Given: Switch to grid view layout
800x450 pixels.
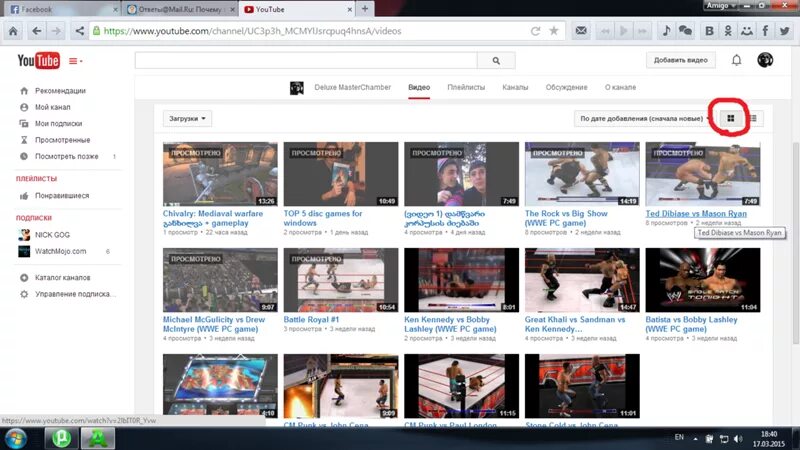Looking at the screenshot, I should (731, 118).
